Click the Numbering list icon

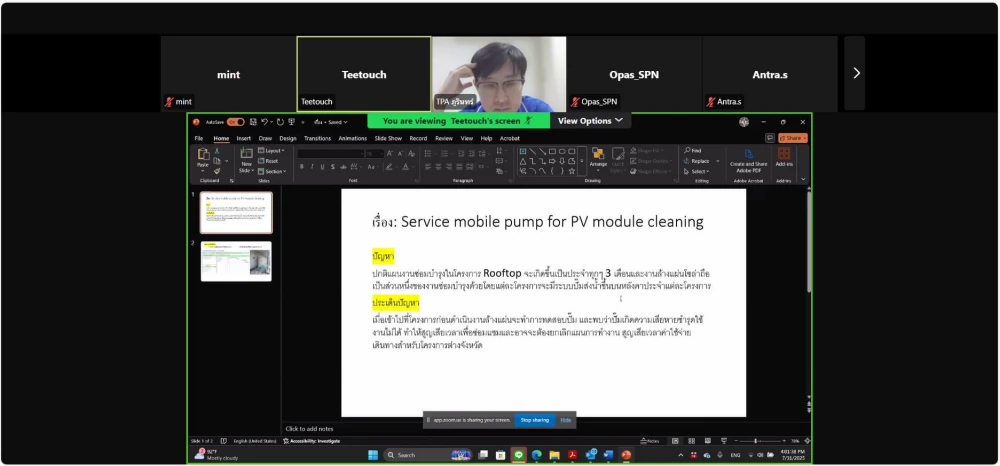click(444, 154)
